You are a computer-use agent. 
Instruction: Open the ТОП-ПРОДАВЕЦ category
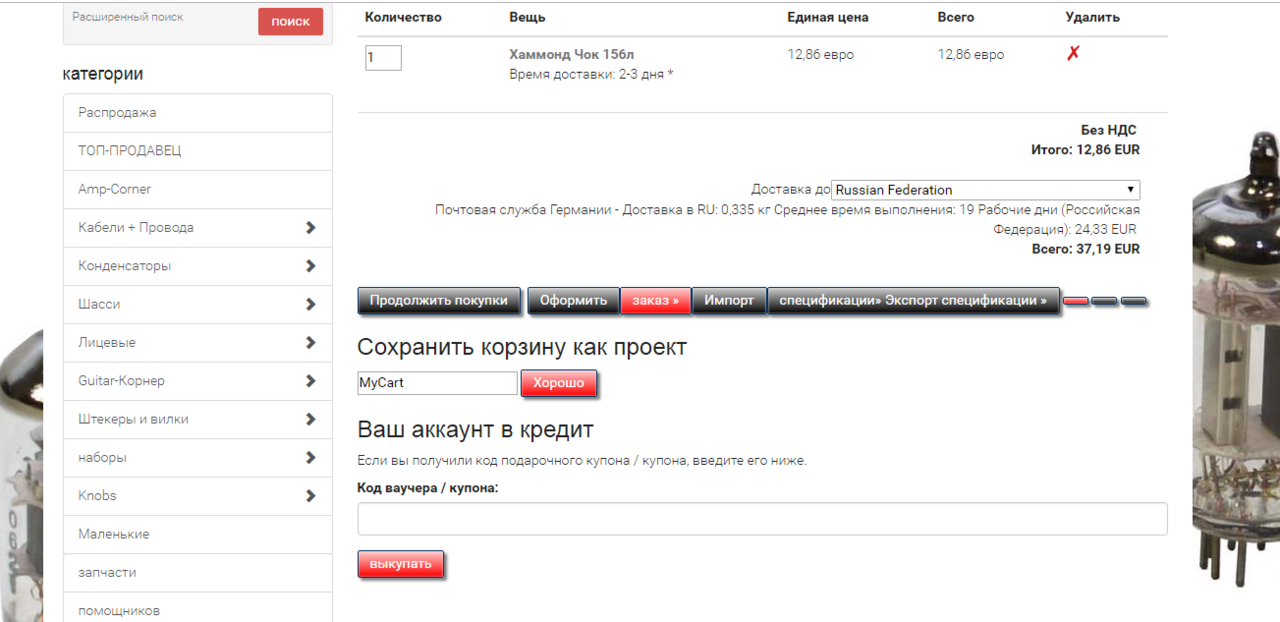pos(197,151)
